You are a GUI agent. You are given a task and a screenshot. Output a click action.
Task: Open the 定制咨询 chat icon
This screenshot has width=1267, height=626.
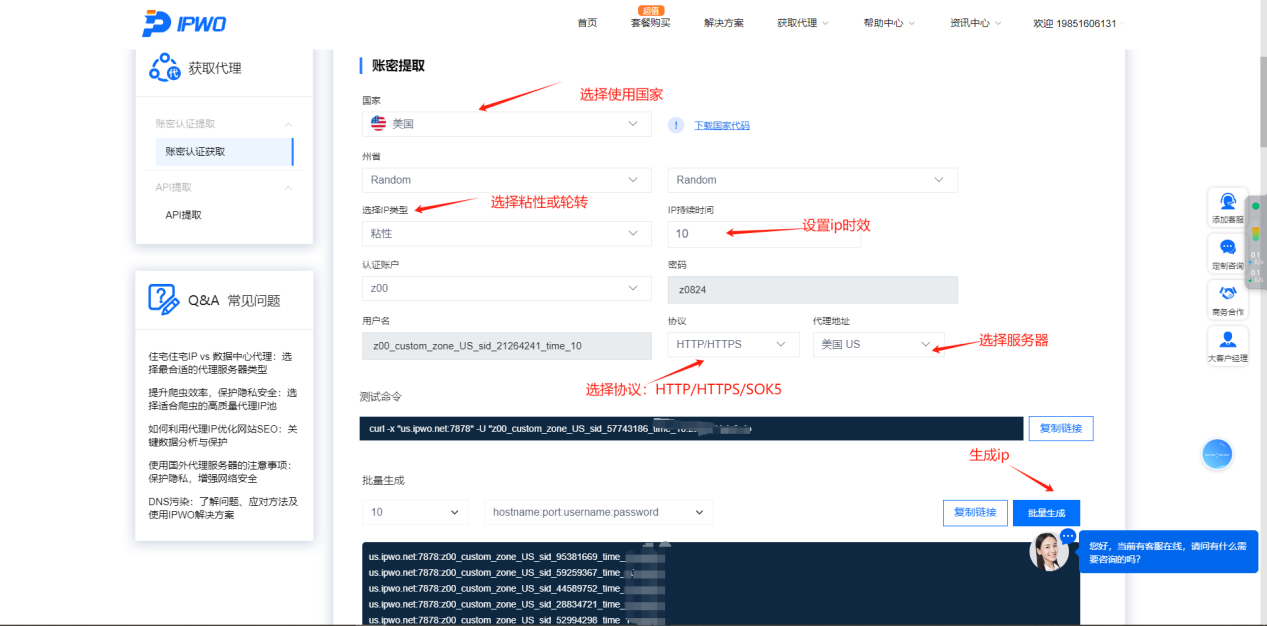[x=1228, y=250]
